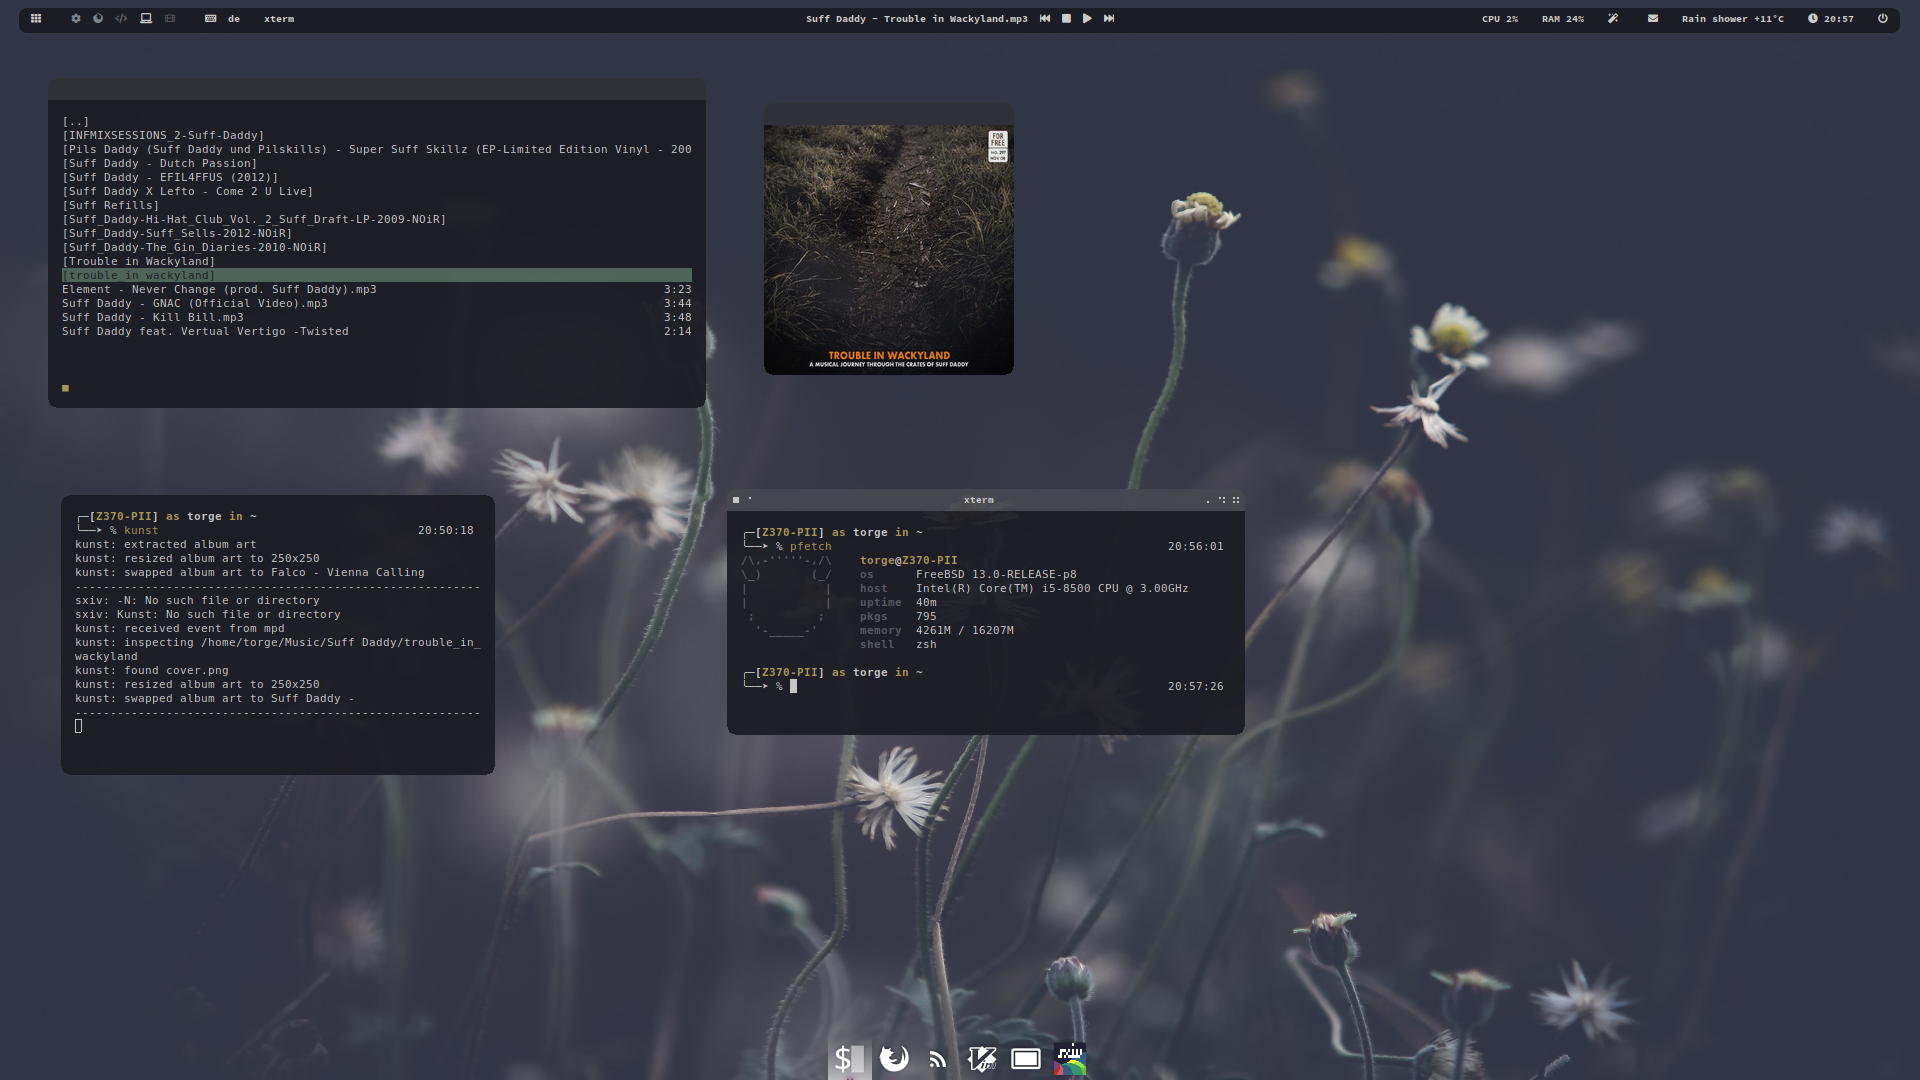Select Suff Daddy - GNAC (Official Video).mp3
1920x1080 pixels.
click(x=377, y=303)
